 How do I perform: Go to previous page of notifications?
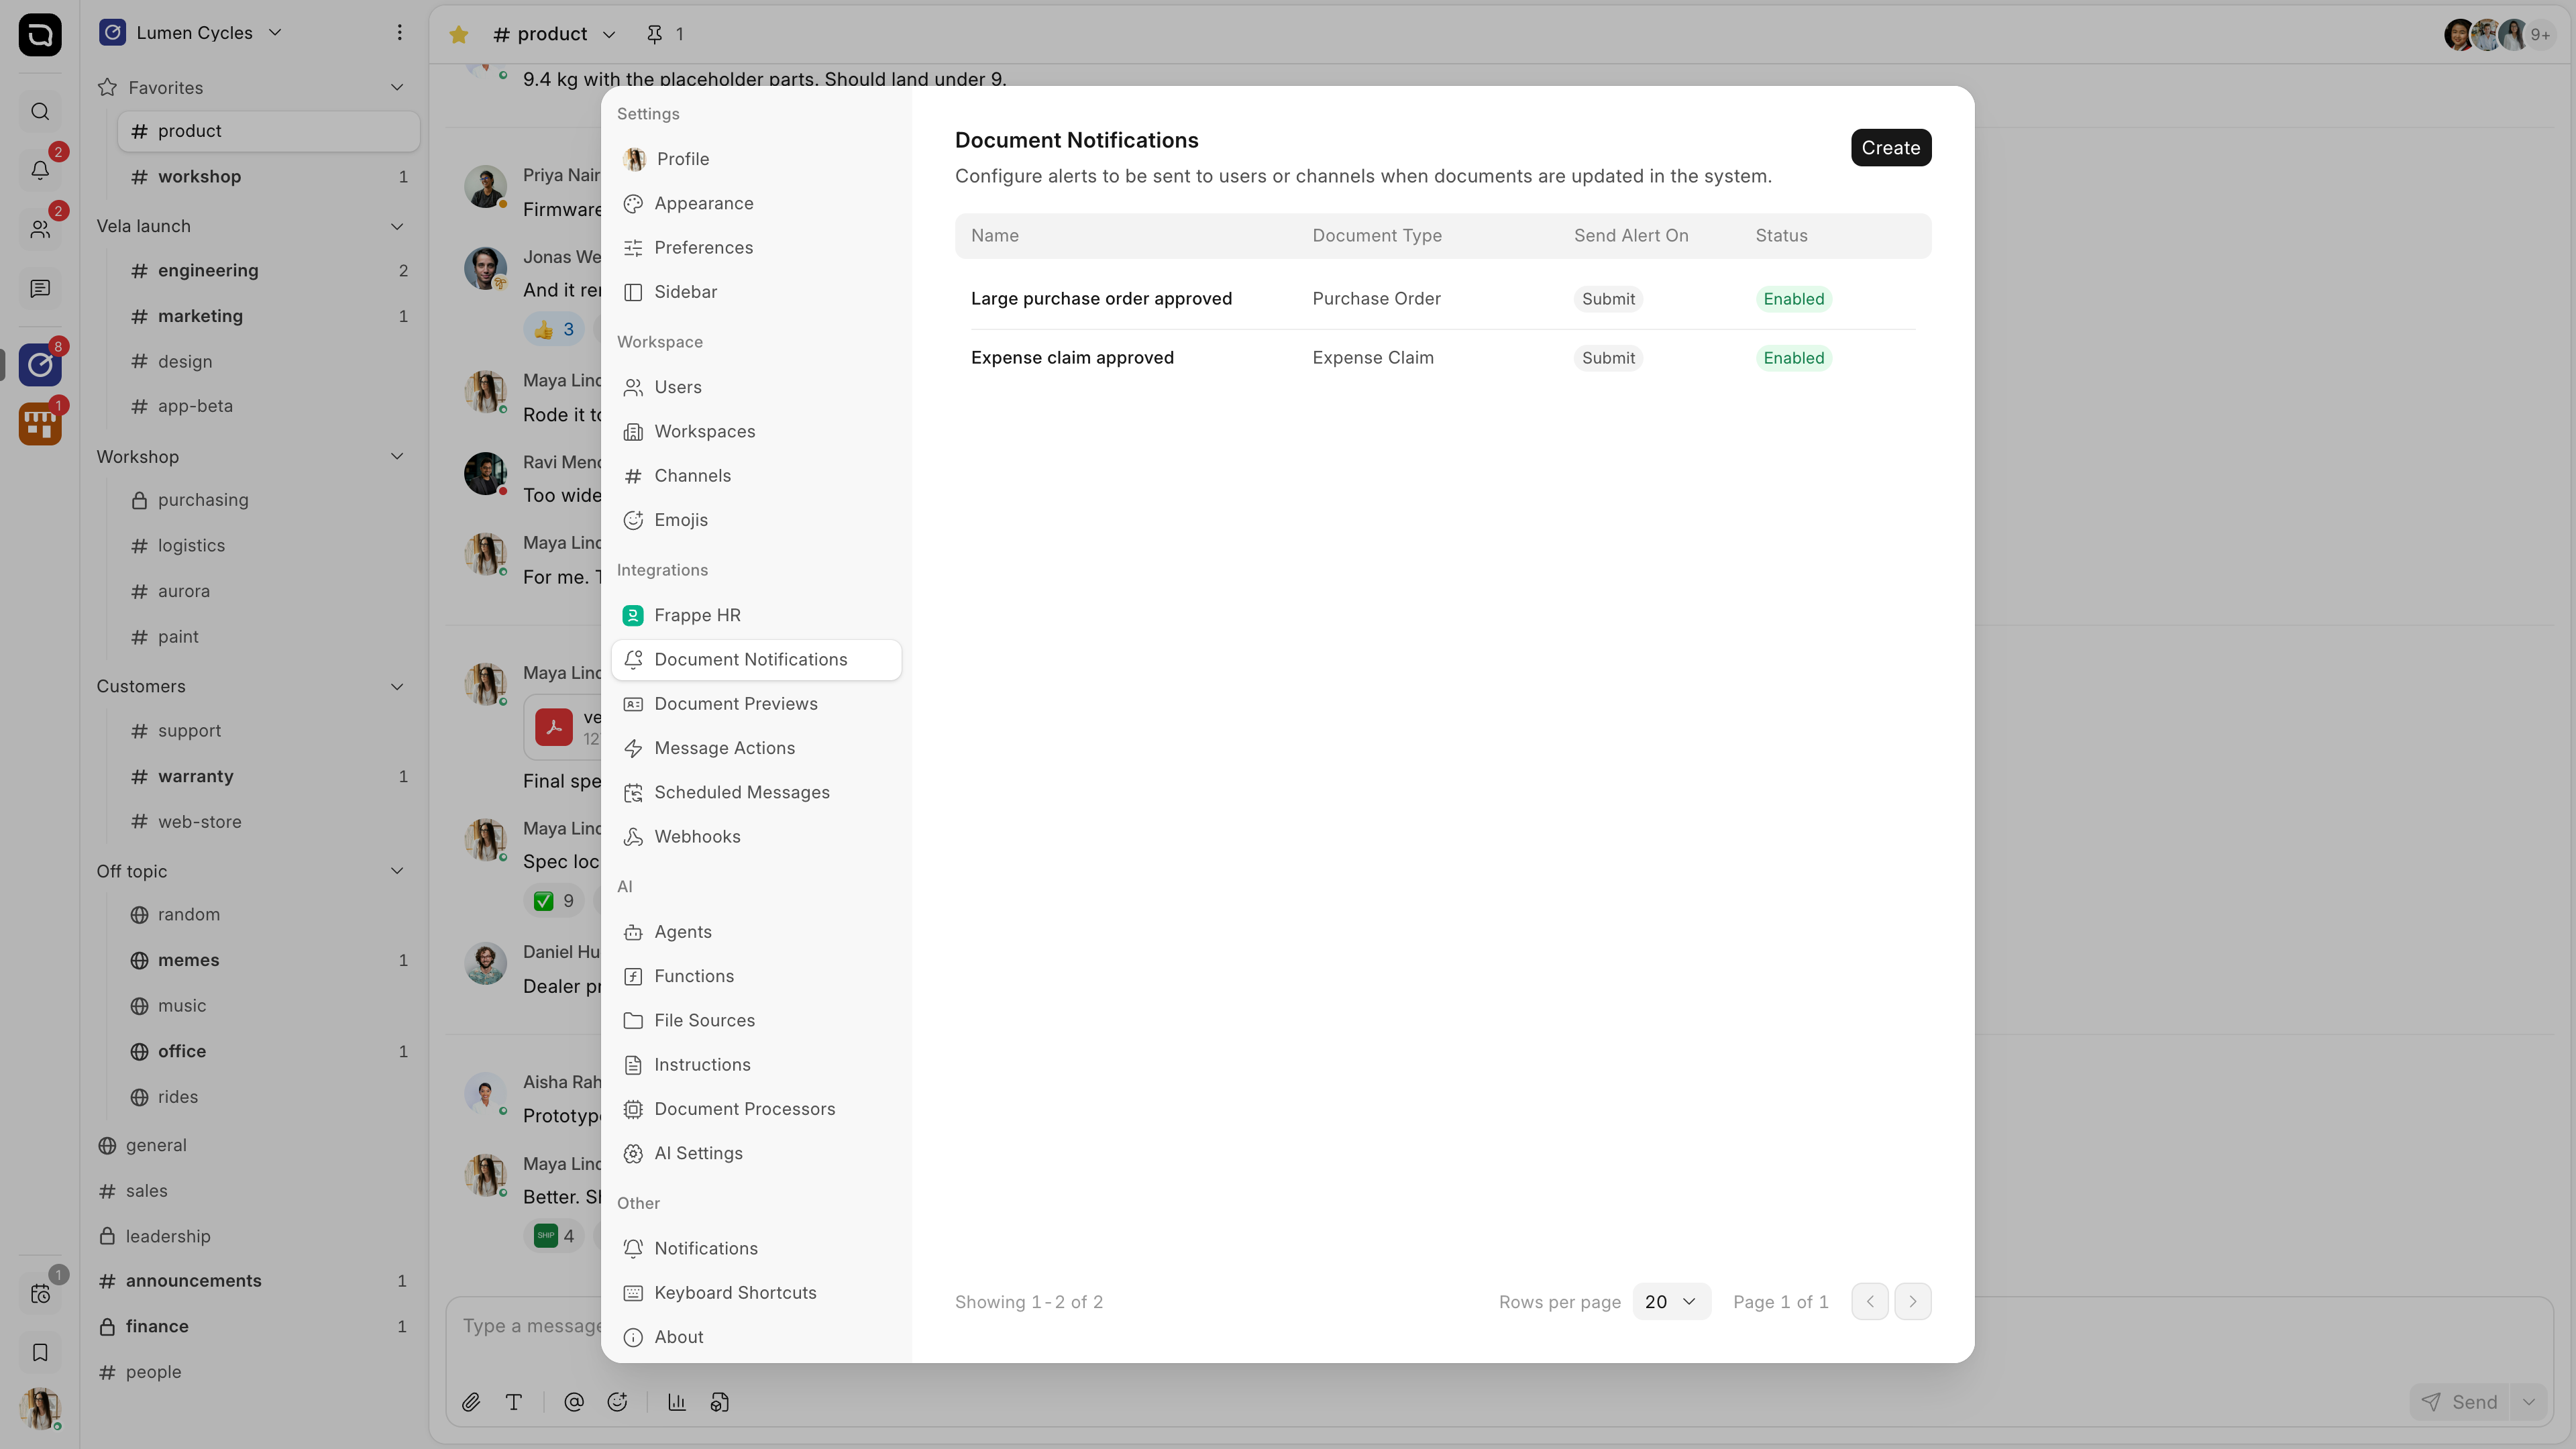[1869, 1301]
